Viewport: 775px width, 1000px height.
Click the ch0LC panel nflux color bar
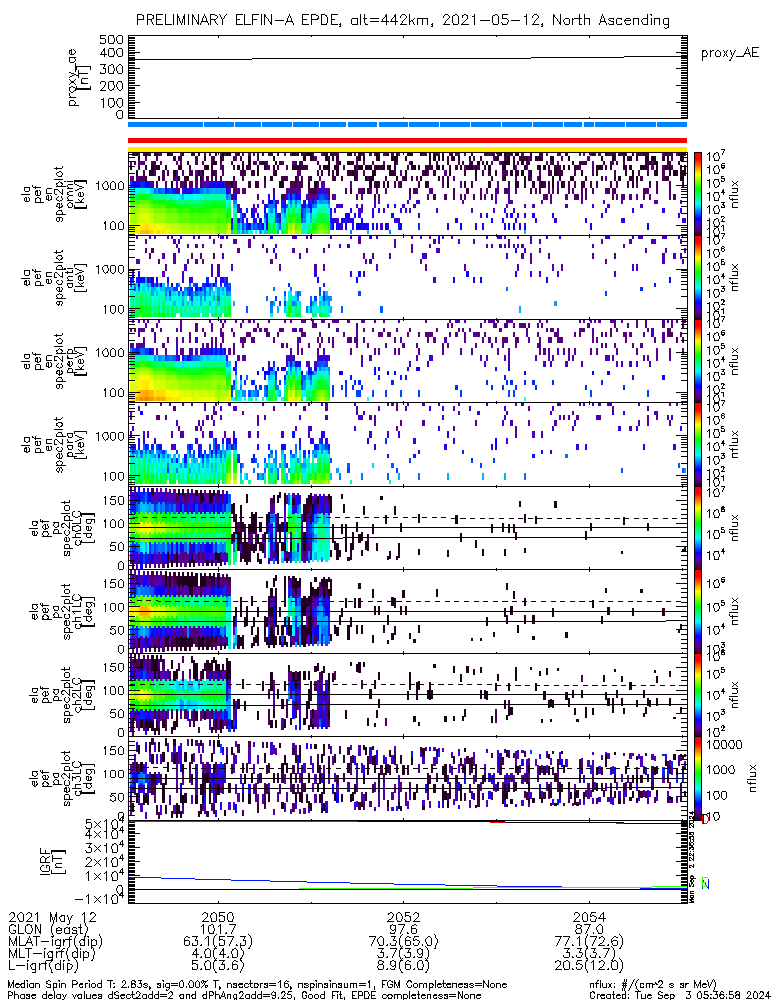tap(698, 528)
